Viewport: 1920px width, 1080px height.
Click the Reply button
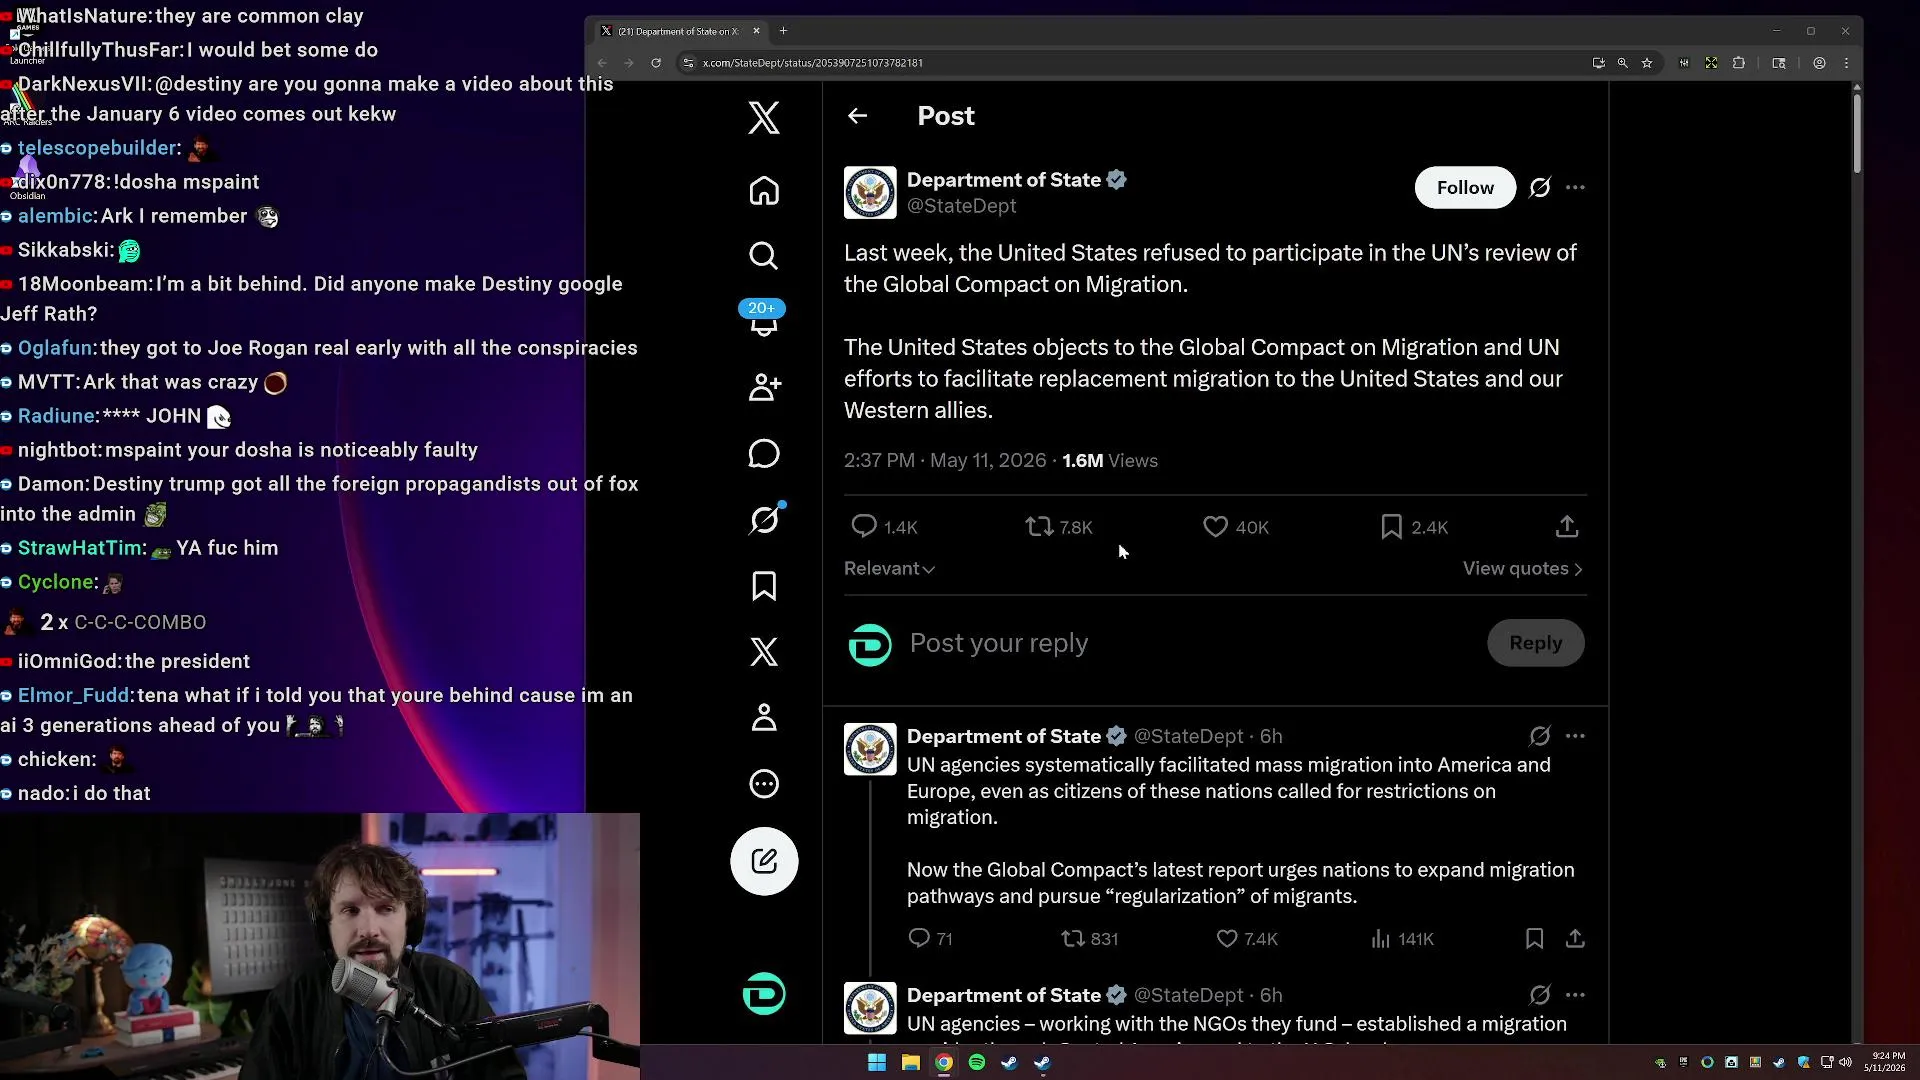click(x=1535, y=643)
